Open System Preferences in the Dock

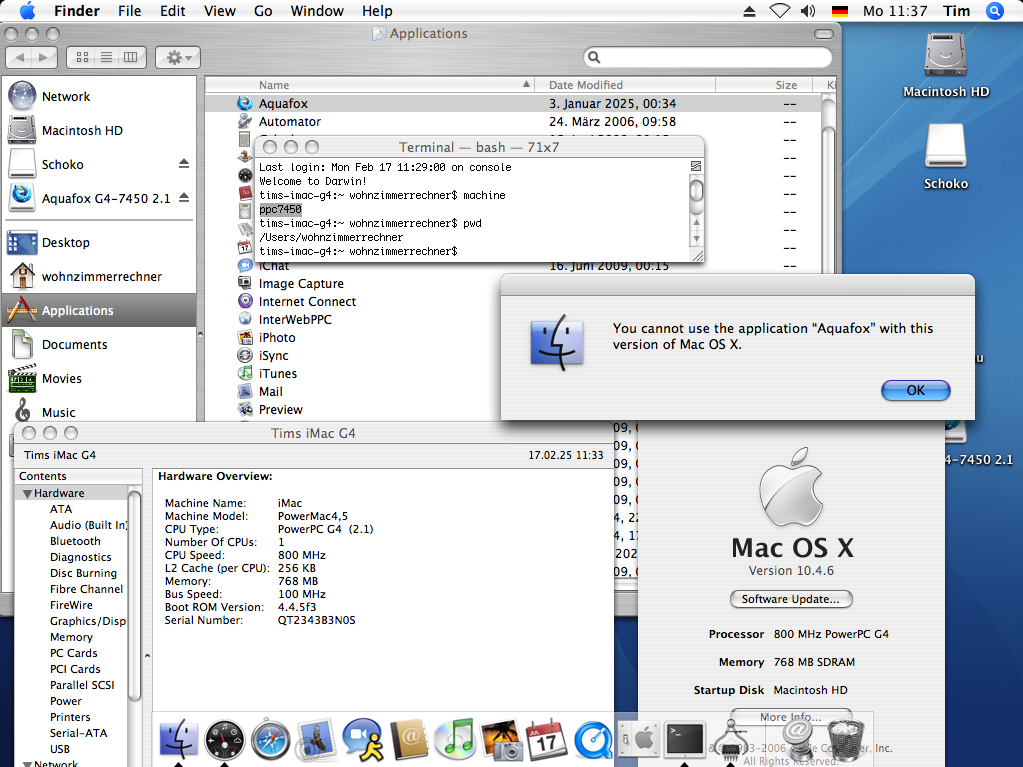pyautogui.click(x=639, y=740)
